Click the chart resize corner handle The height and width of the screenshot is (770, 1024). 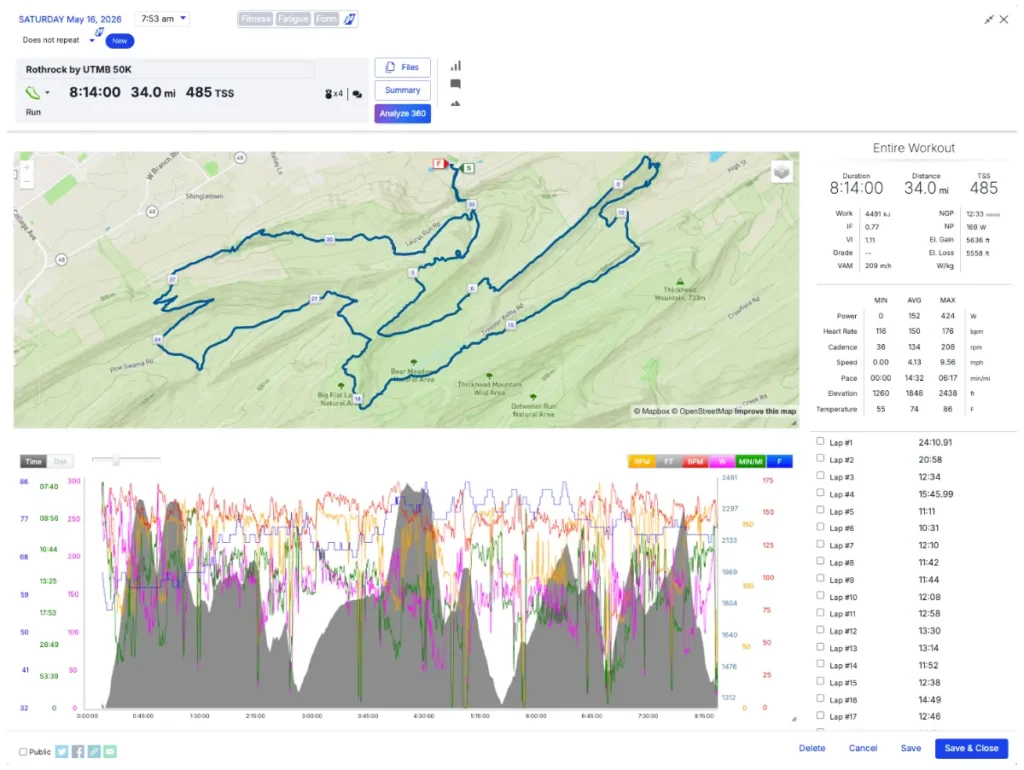tap(794, 719)
